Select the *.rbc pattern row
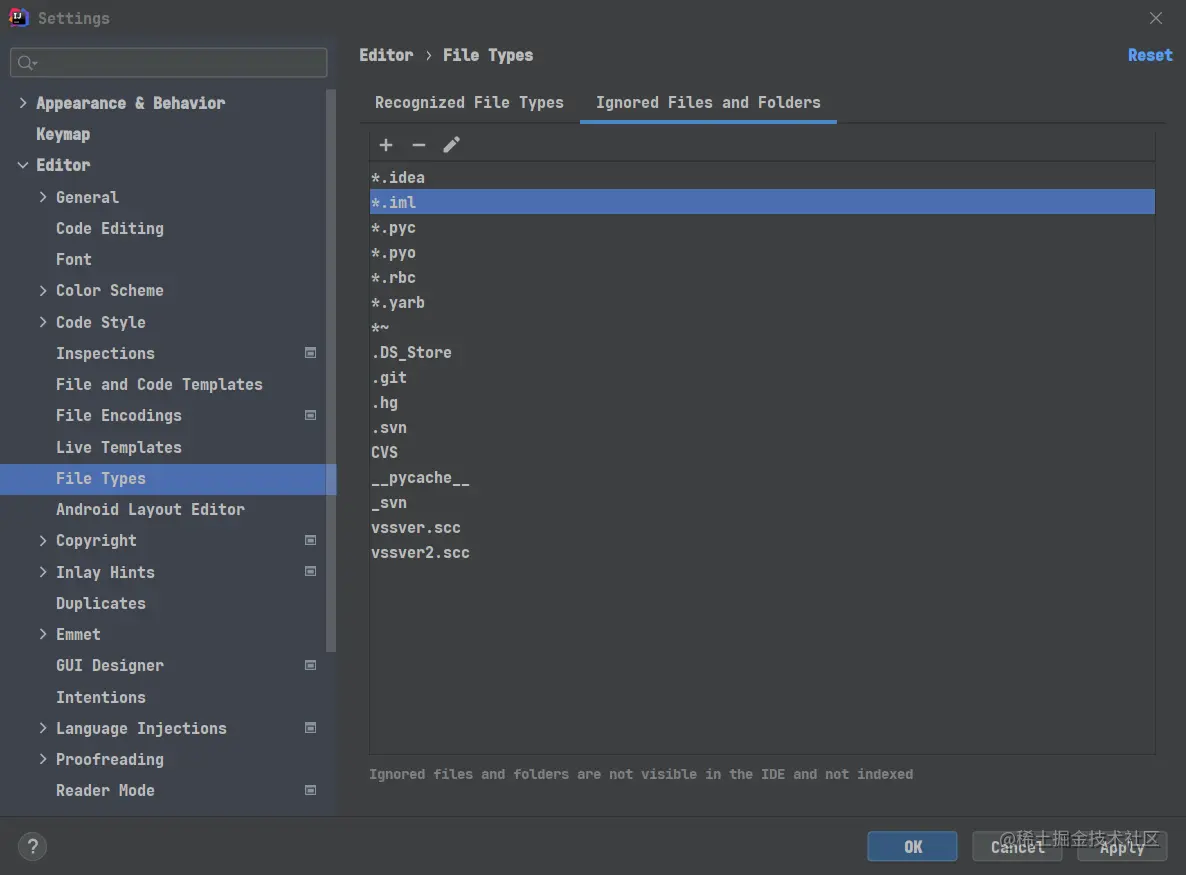 [762, 277]
